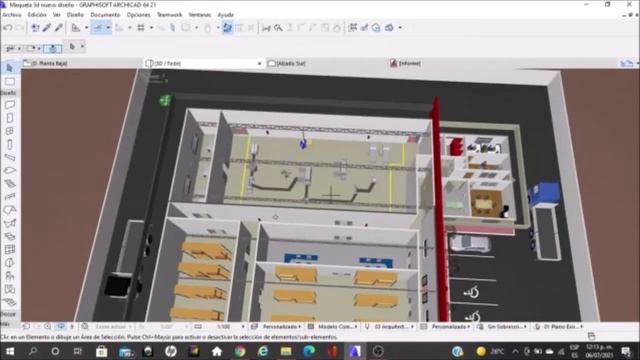
Task: Click the Undo arrow icon
Action: tap(7, 28)
